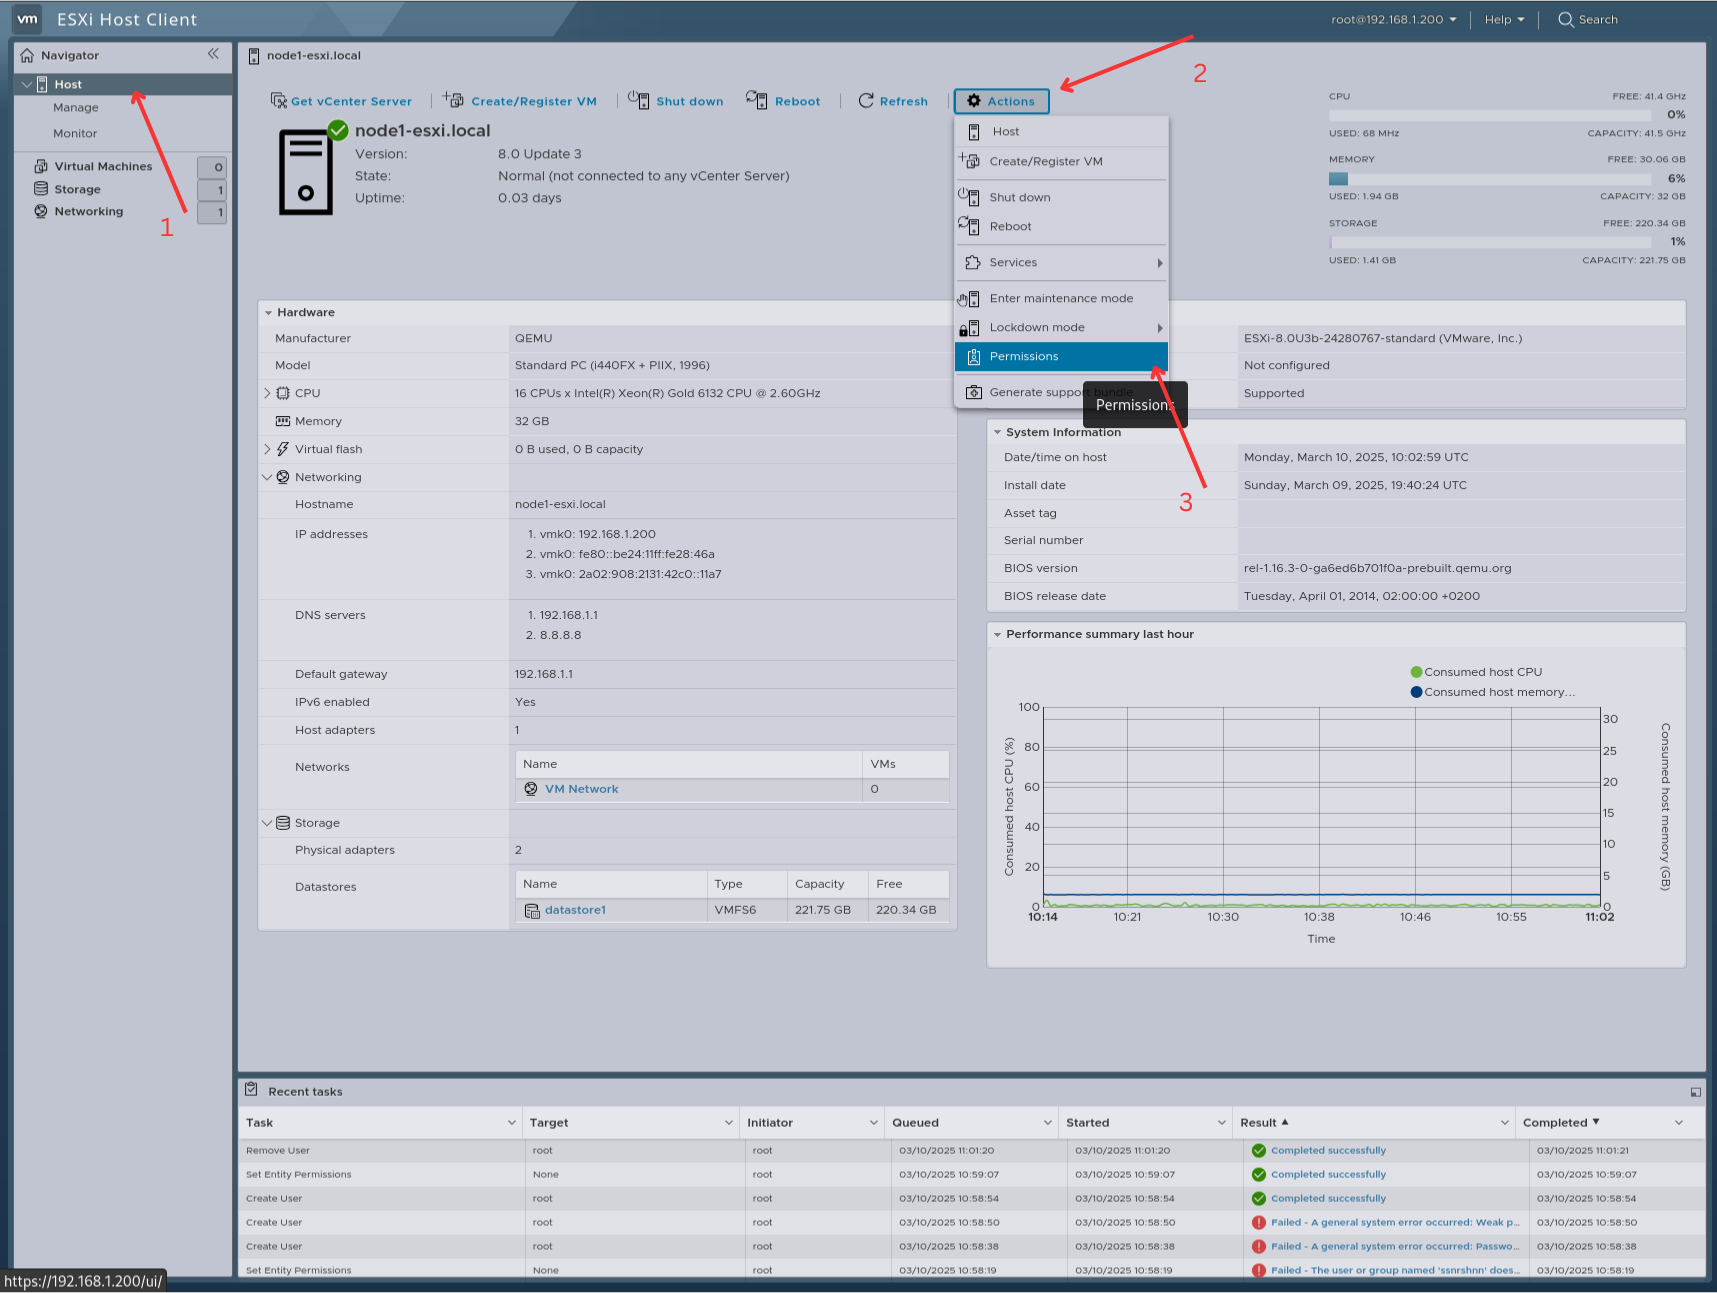Click the Refresh icon in the toolbar
This screenshot has width=1717, height=1293.
coord(866,101)
